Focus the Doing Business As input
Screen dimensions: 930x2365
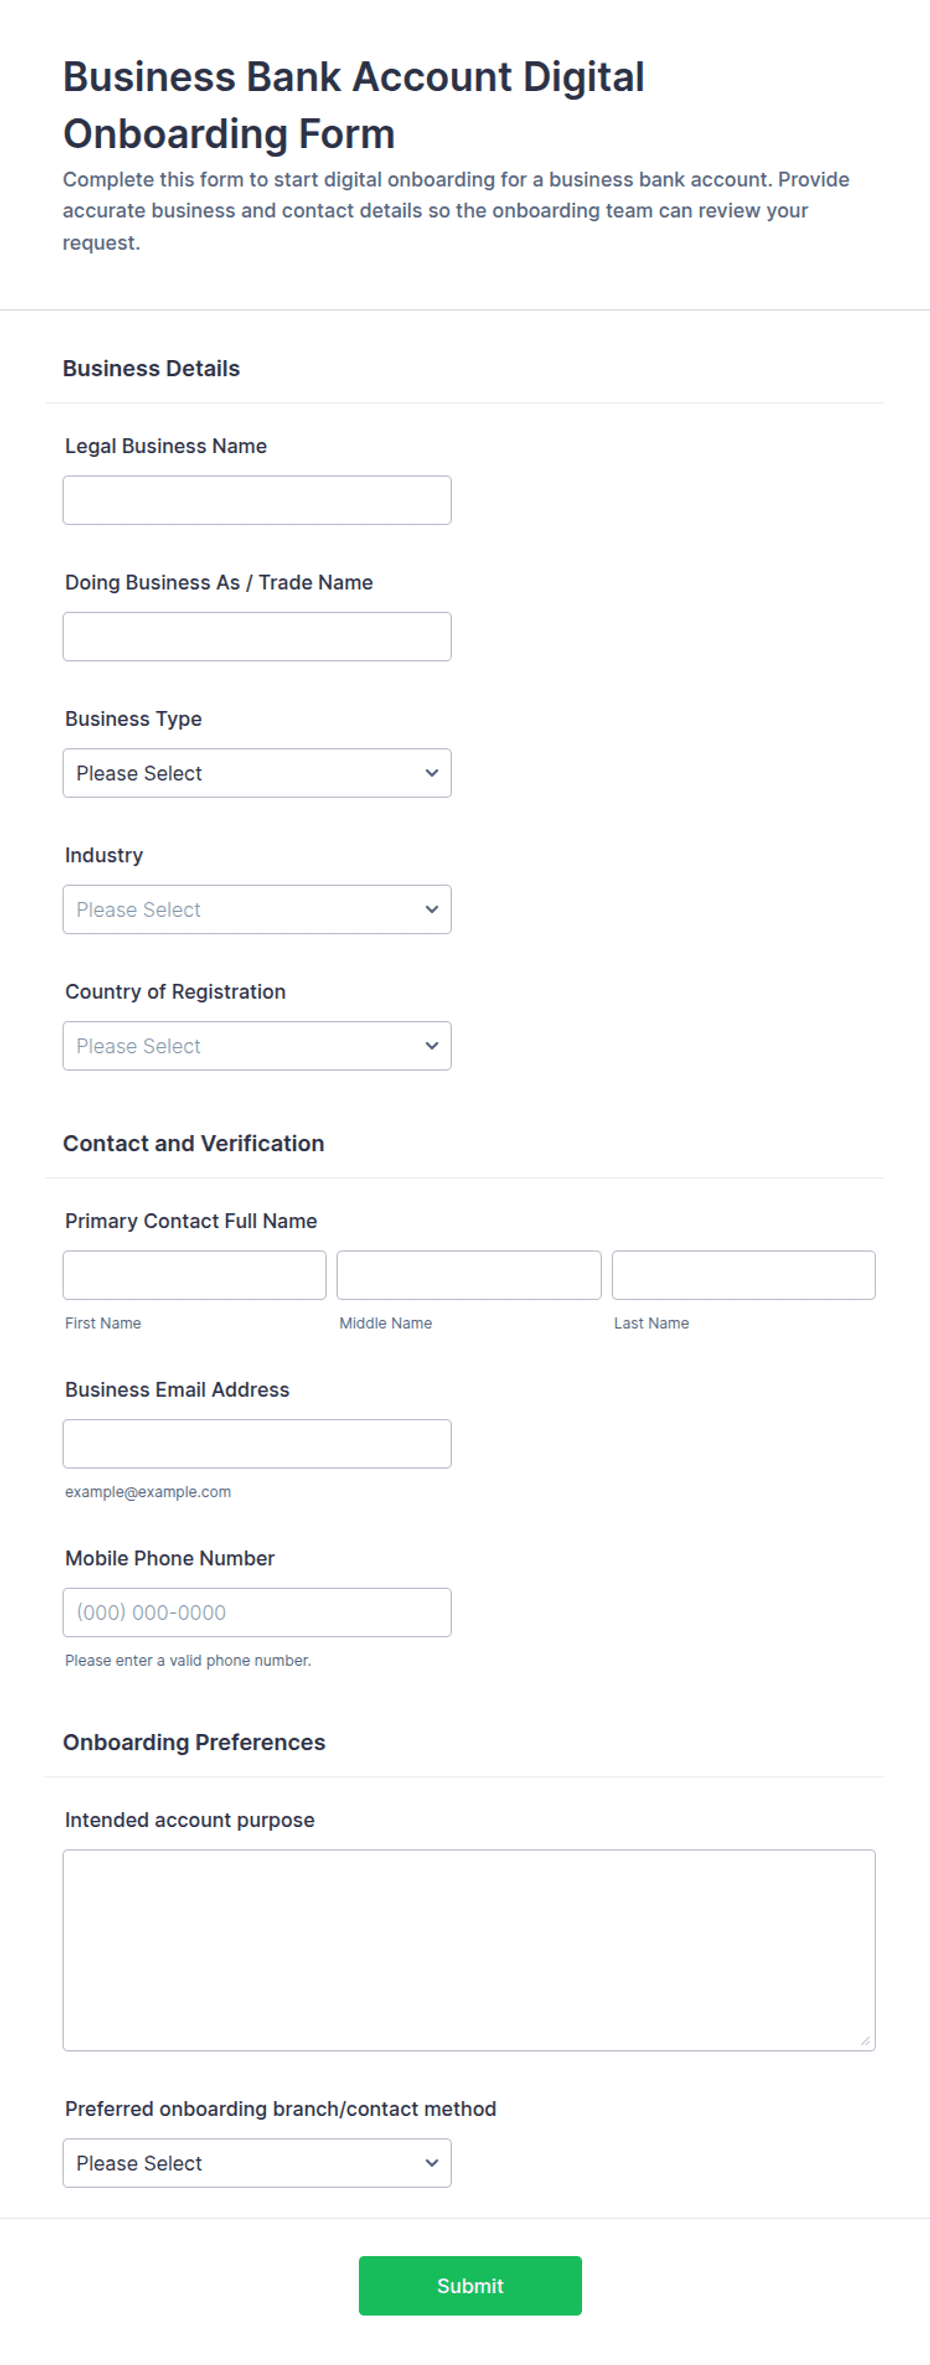coord(257,636)
